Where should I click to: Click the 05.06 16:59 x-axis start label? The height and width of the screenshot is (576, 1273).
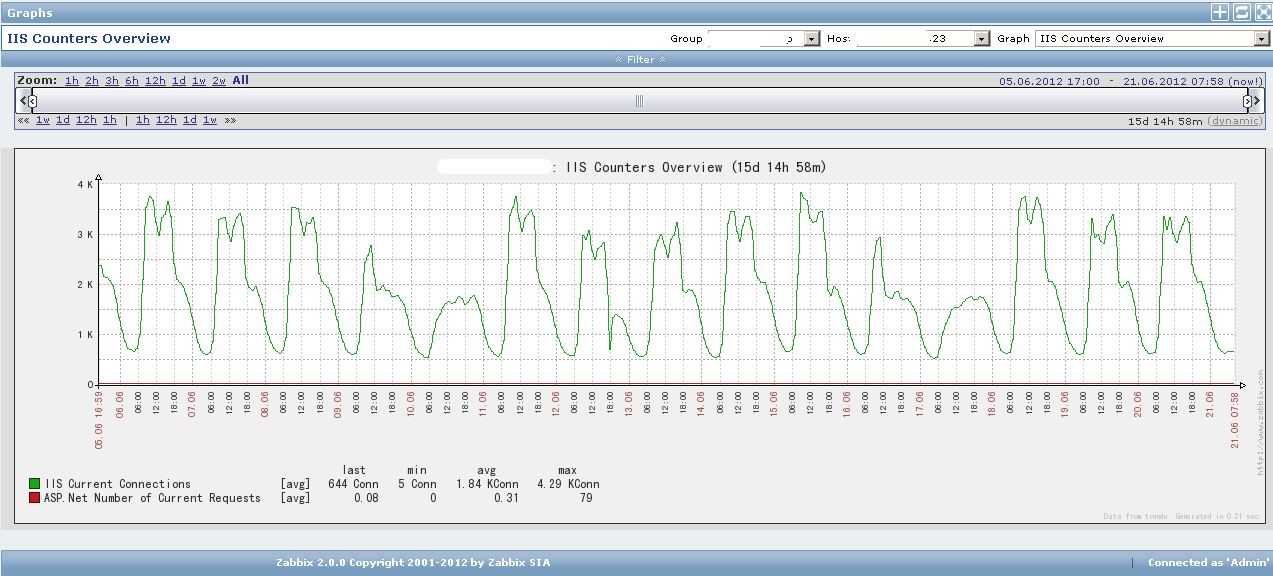point(100,419)
